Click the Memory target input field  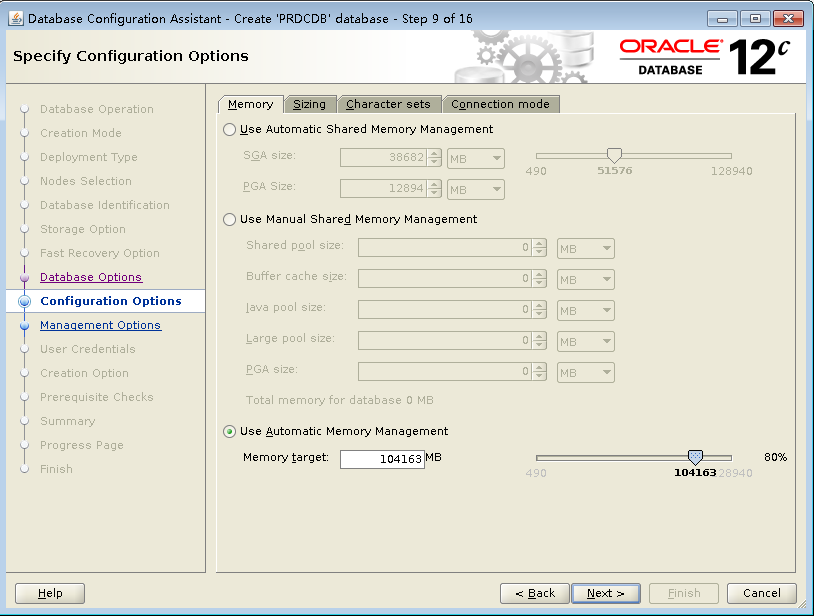click(382, 459)
